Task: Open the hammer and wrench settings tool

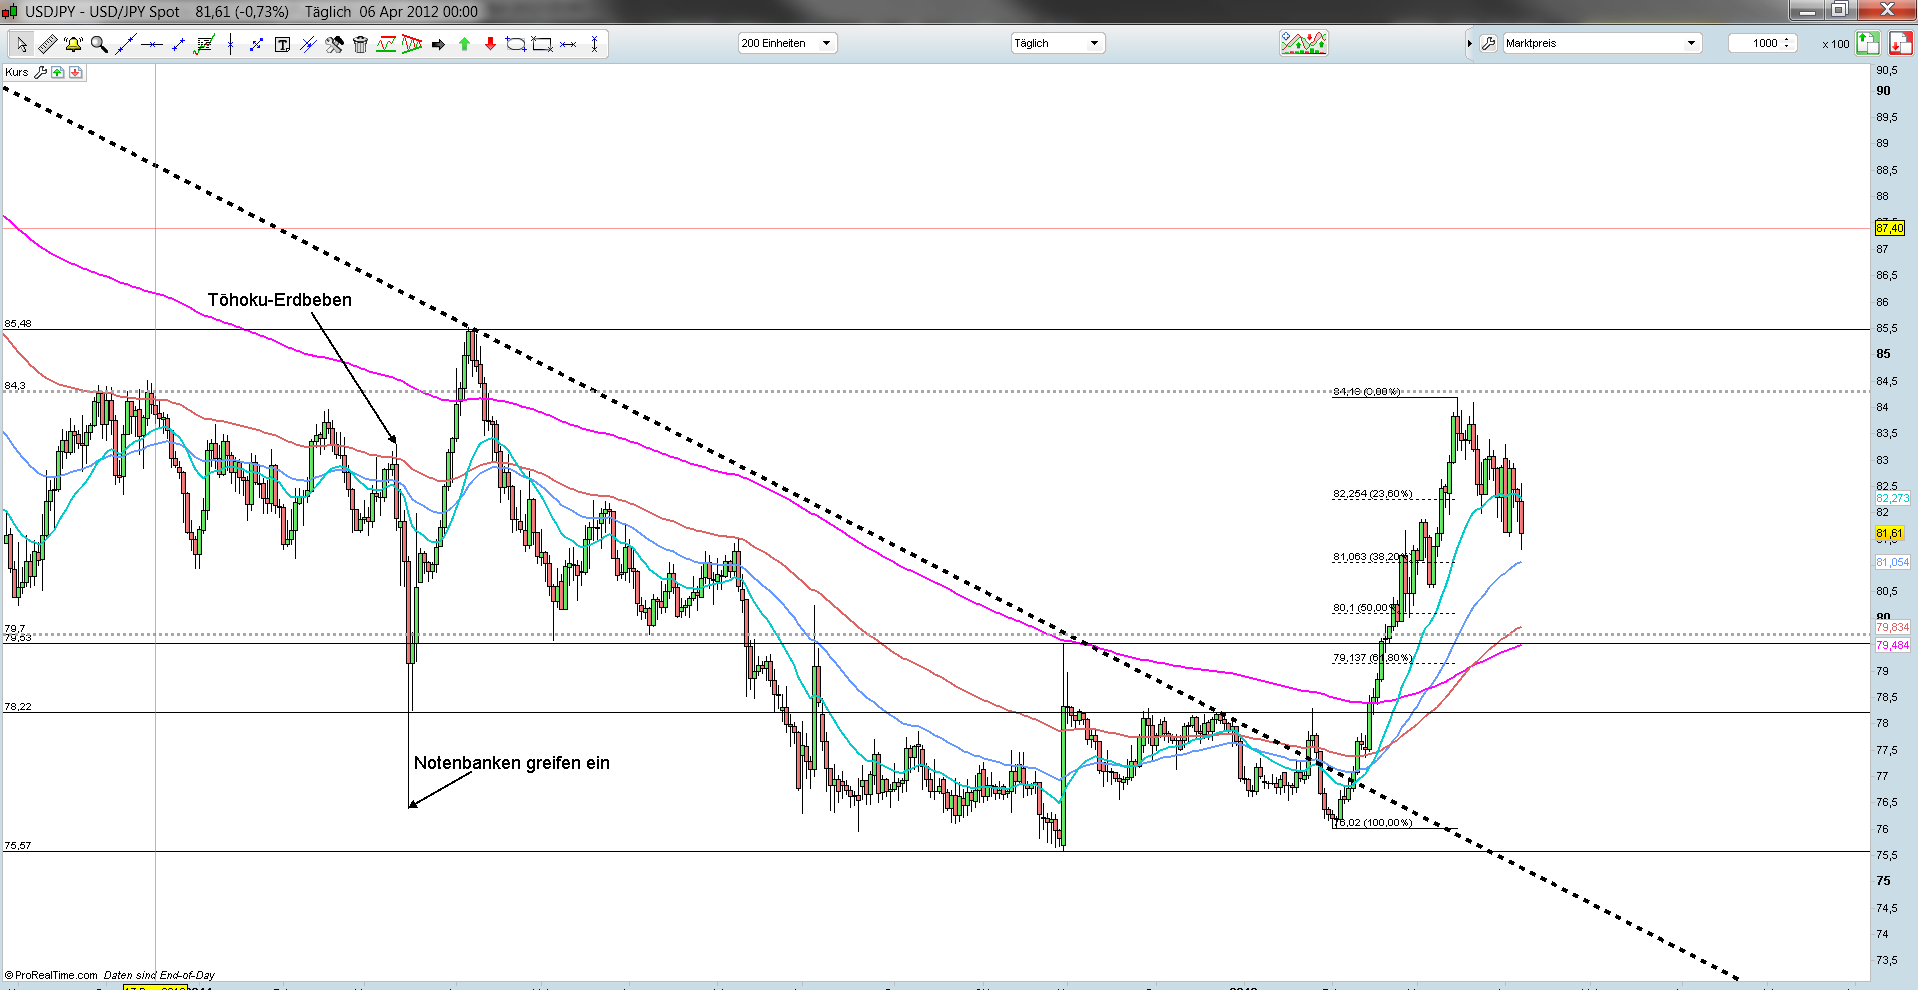Action: click(x=334, y=44)
